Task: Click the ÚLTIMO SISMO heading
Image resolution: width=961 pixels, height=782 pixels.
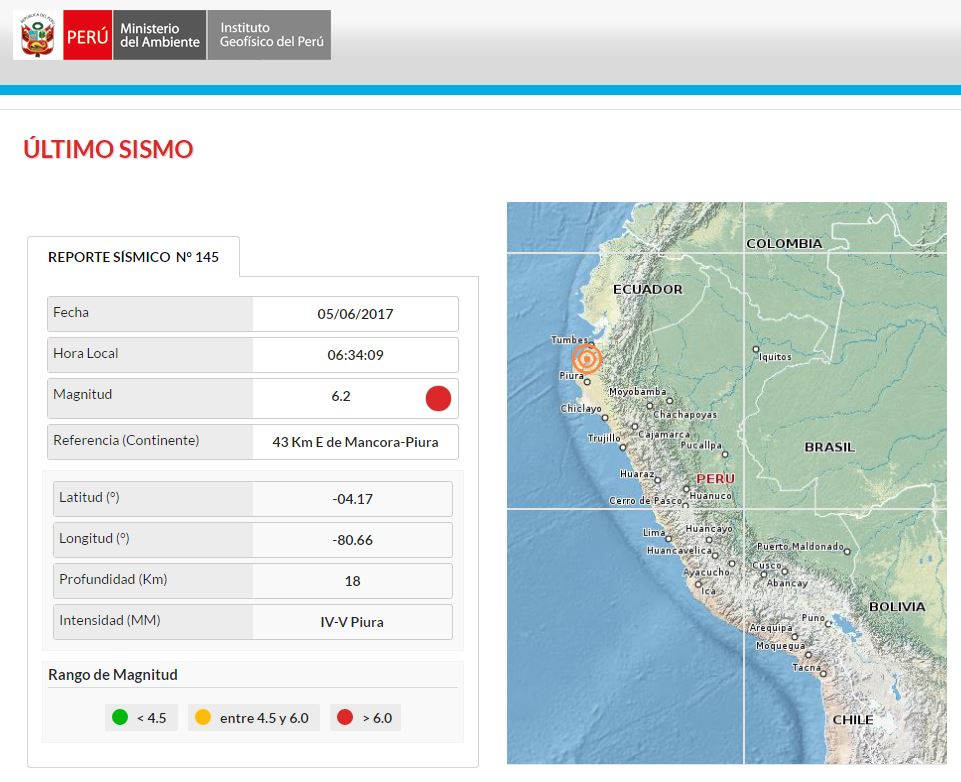Action: pyautogui.click(x=108, y=149)
